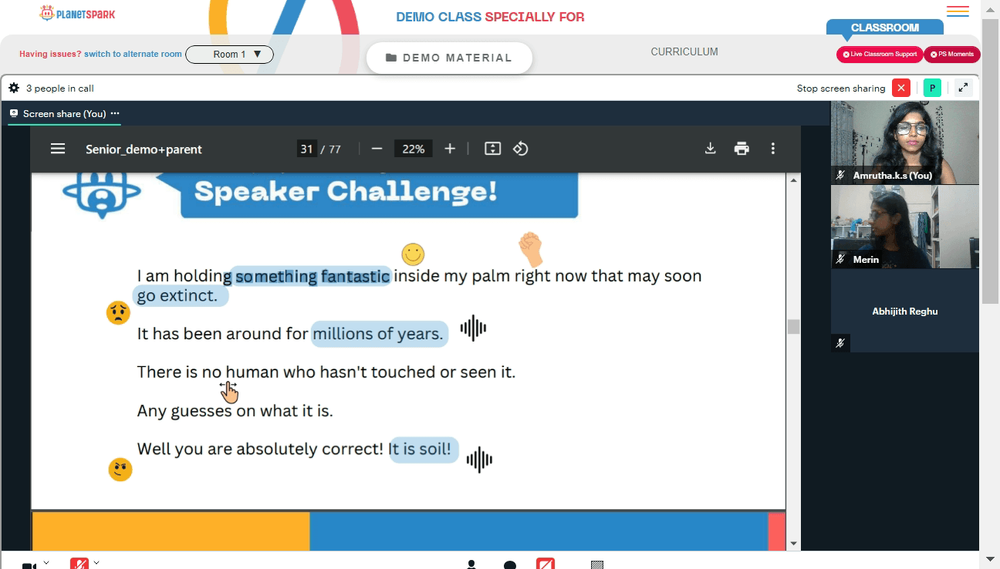The image size is (1000, 569).
Task: Toggle the camera button in call bar
Action: (x=29, y=565)
